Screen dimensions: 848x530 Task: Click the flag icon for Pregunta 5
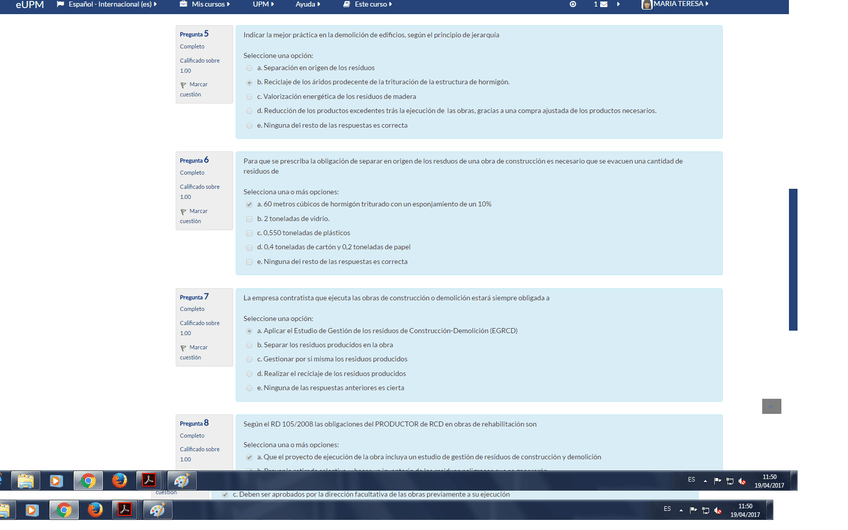(183, 85)
